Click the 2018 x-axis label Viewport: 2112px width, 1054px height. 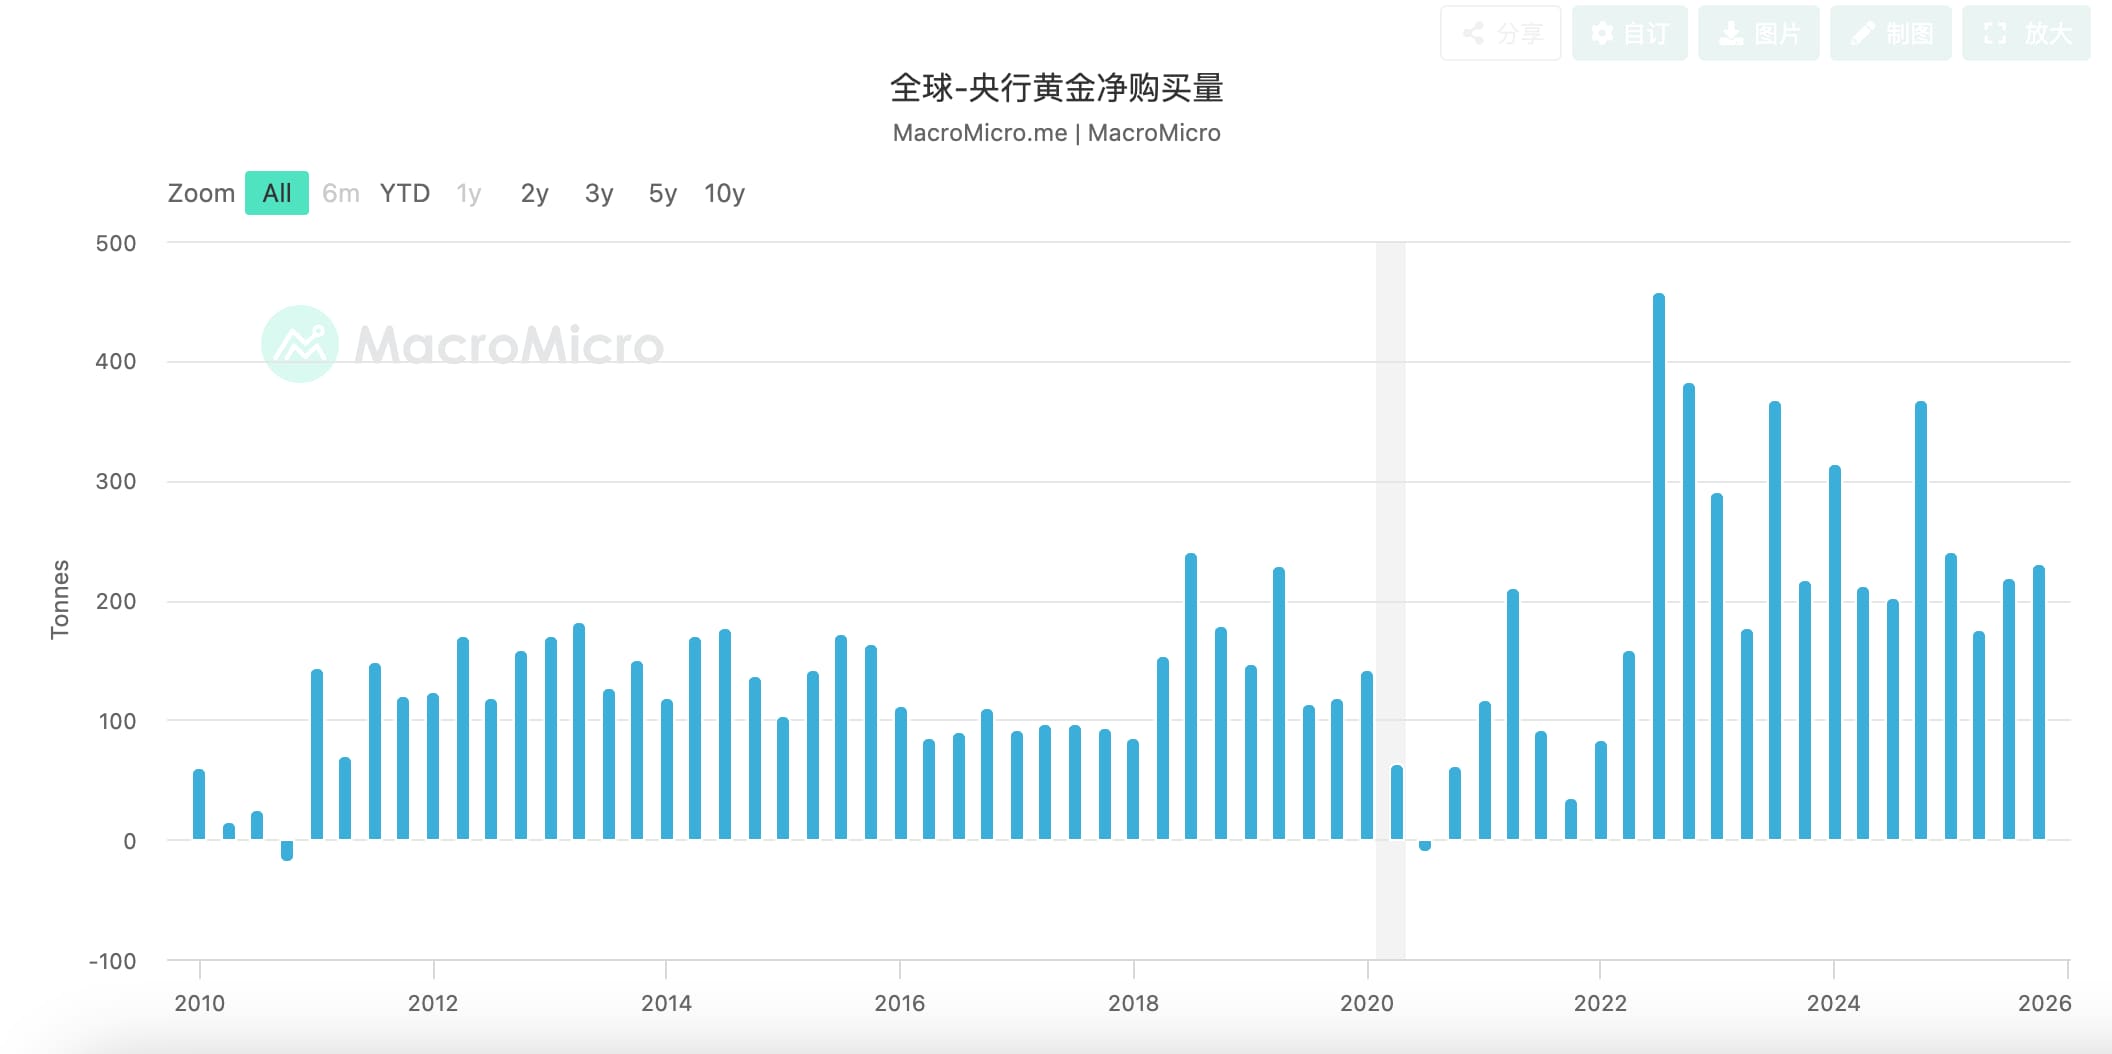click(1133, 1003)
